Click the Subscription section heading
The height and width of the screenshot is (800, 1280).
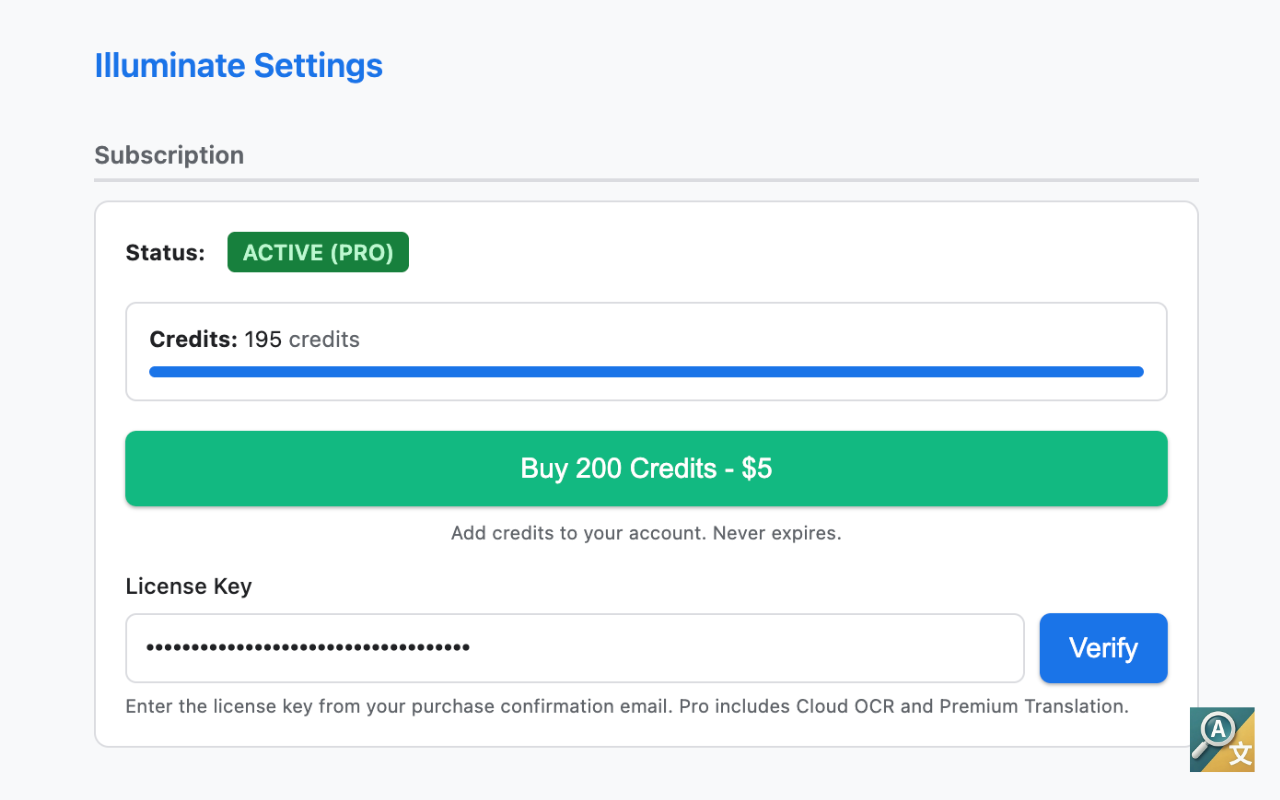[x=169, y=155]
